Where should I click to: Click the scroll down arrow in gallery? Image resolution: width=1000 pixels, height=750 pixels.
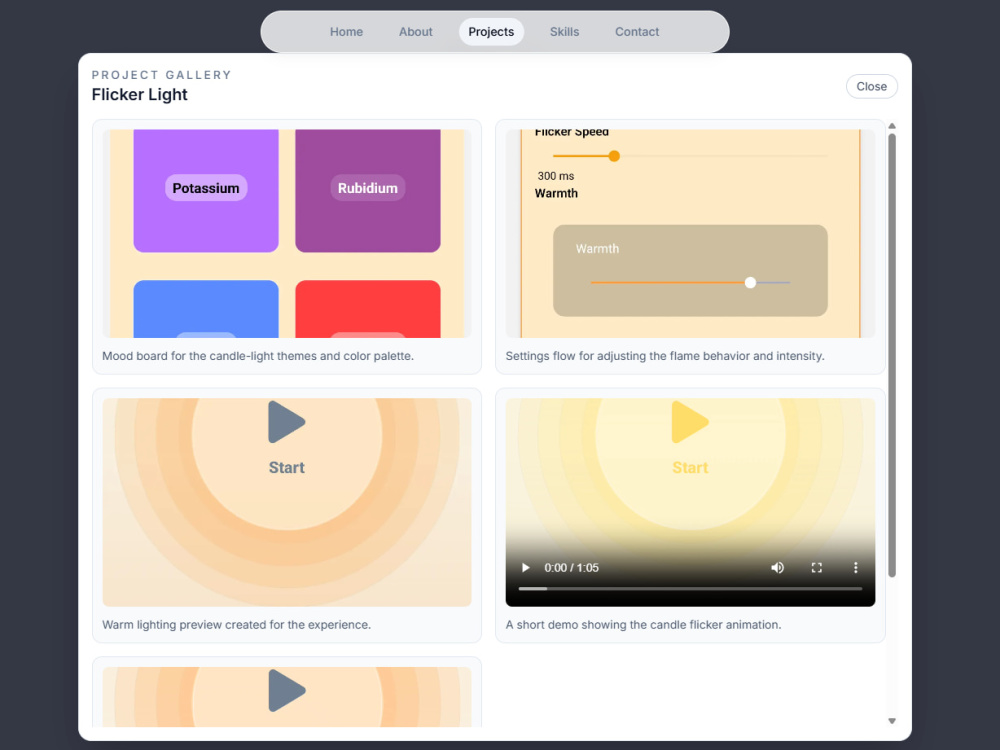point(892,721)
